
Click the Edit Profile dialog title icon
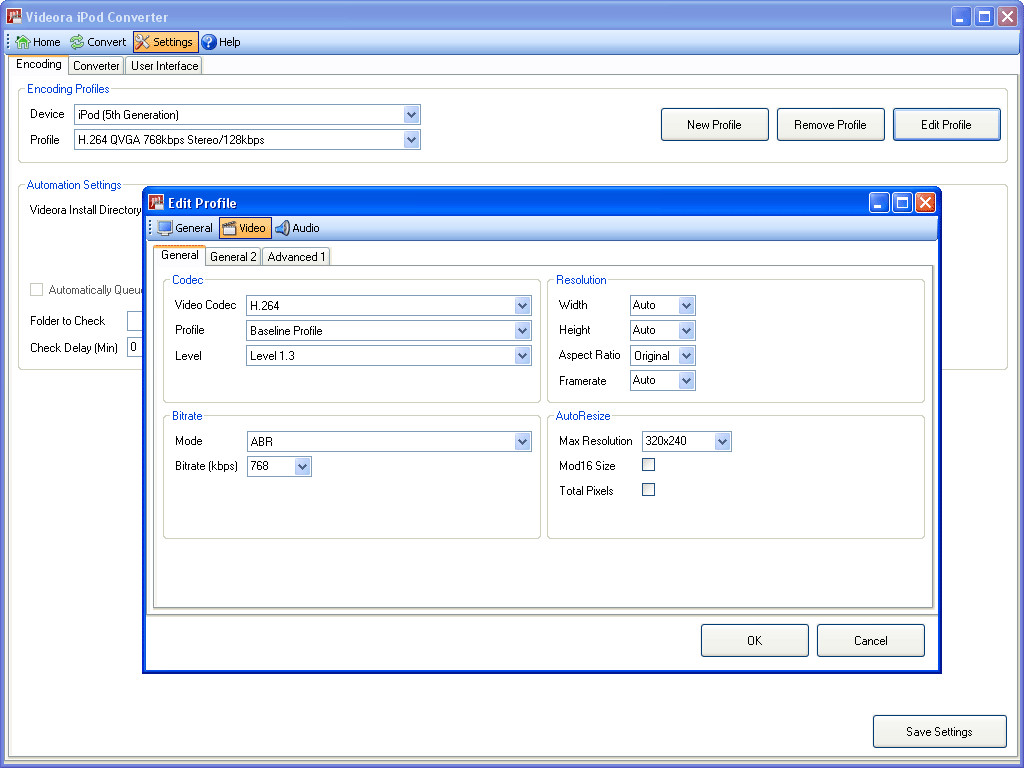coord(156,202)
